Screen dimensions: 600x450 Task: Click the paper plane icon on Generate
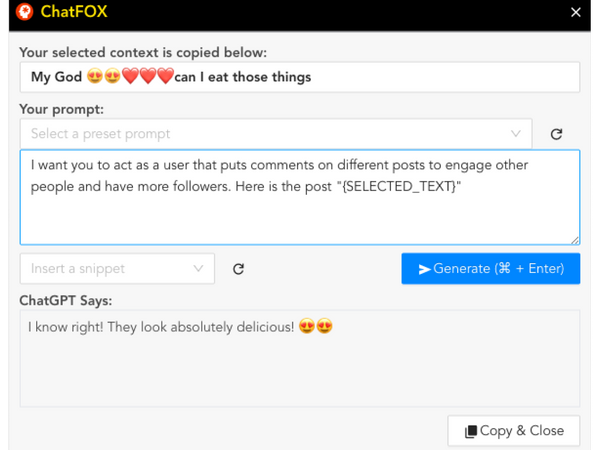tap(424, 269)
